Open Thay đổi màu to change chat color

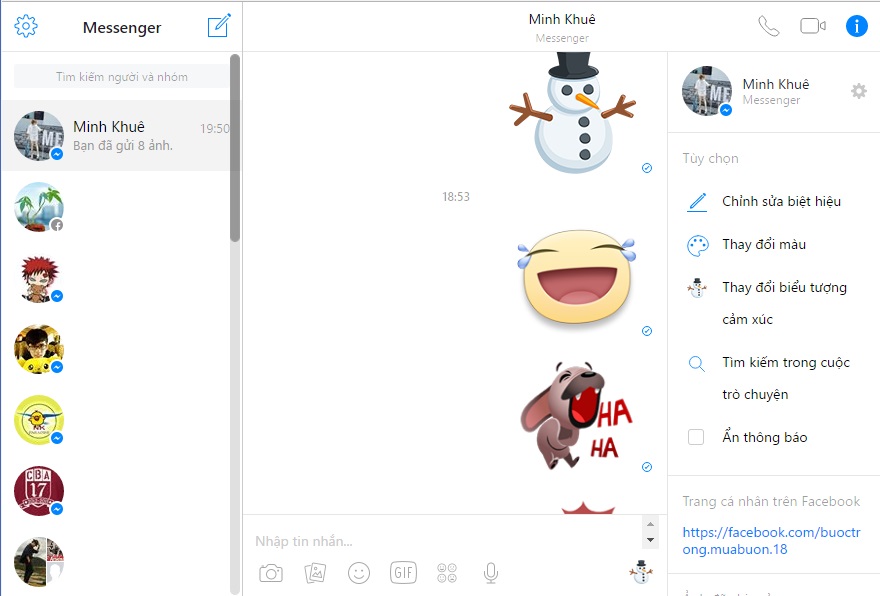(764, 244)
